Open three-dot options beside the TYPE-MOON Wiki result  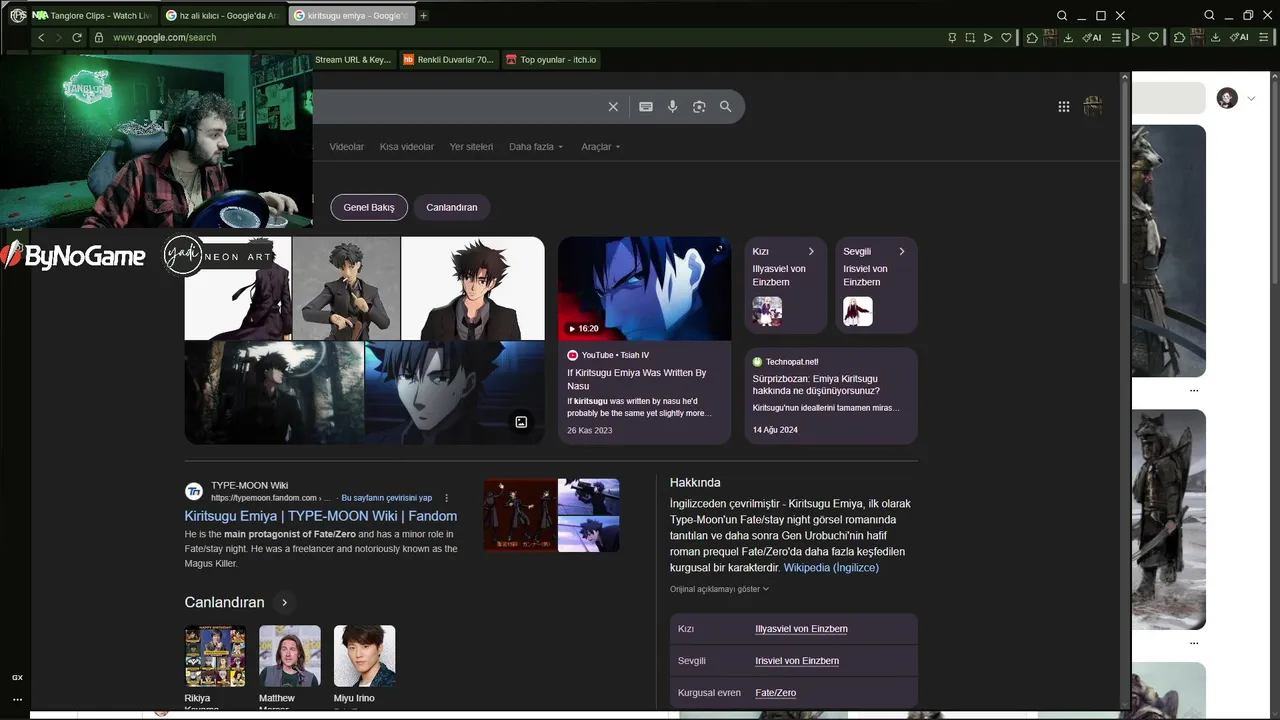[x=447, y=498]
